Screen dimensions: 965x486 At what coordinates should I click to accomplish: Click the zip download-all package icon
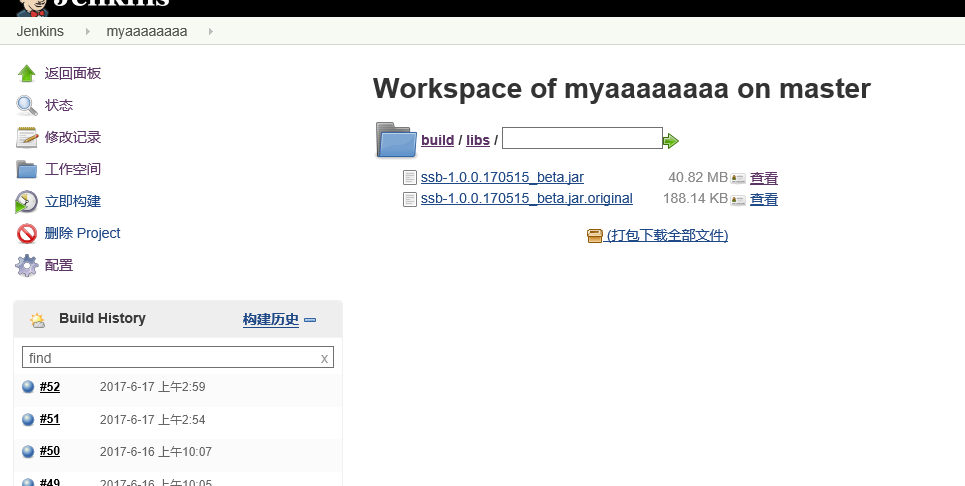[594, 236]
